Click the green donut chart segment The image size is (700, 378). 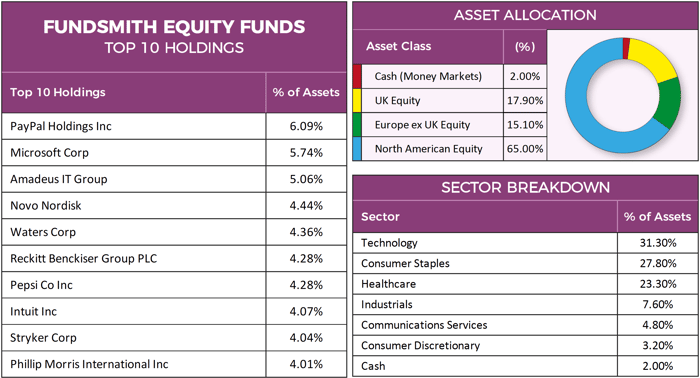tap(668, 103)
